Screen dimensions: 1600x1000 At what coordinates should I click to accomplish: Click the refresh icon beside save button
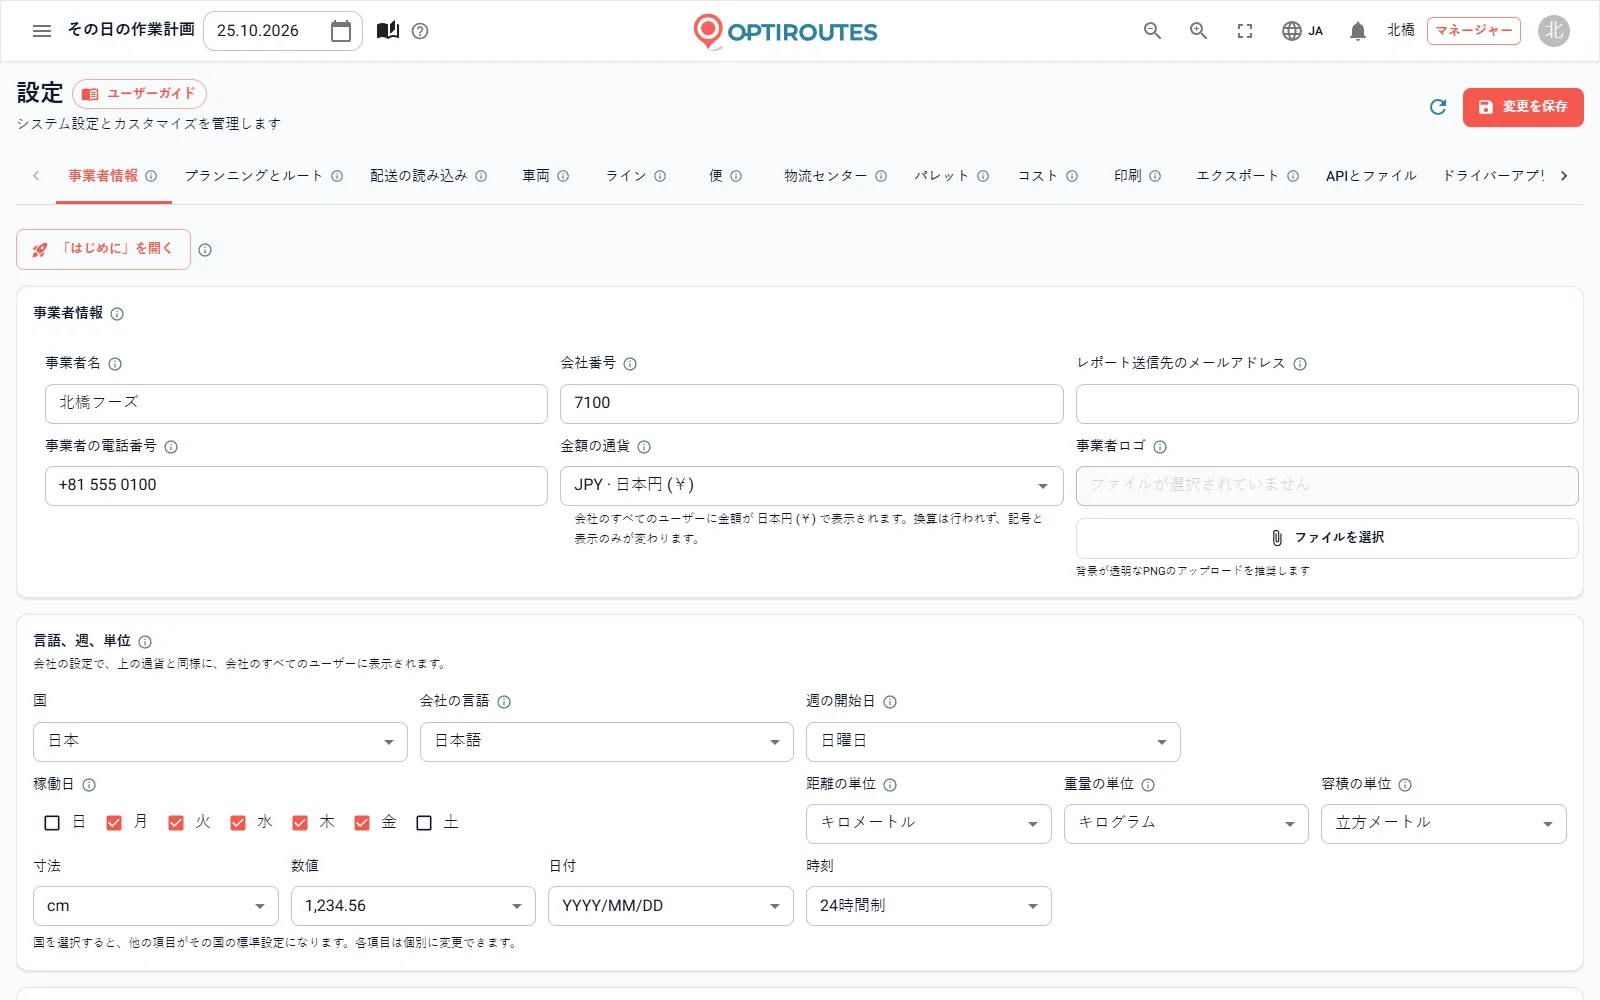tap(1438, 107)
